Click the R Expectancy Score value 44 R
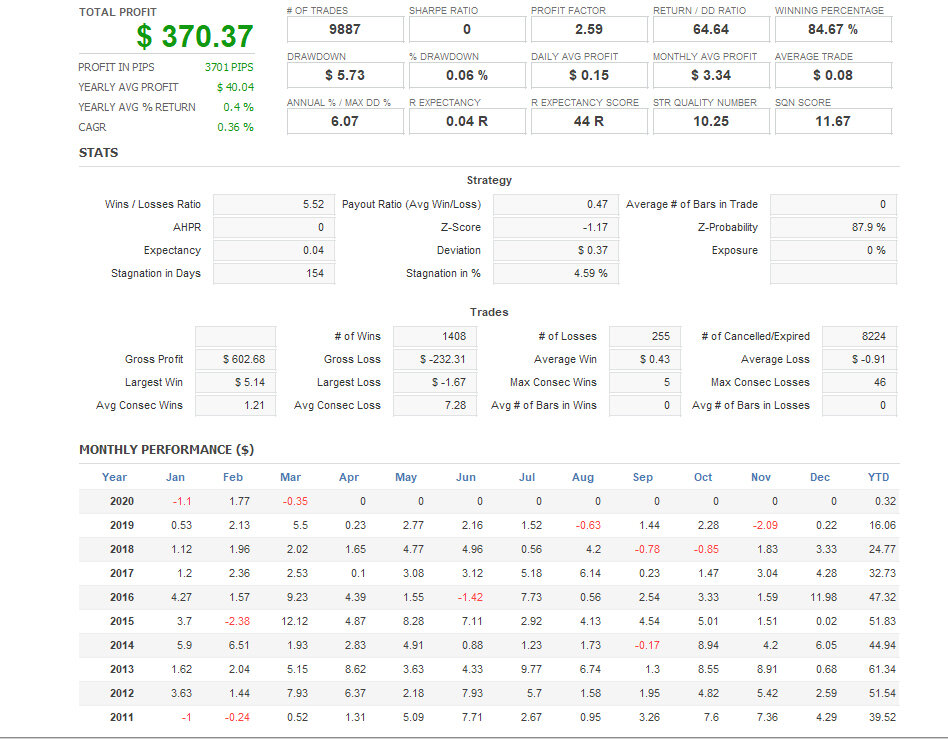The height and width of the screenshot is (739, 948). coord(589,121)
